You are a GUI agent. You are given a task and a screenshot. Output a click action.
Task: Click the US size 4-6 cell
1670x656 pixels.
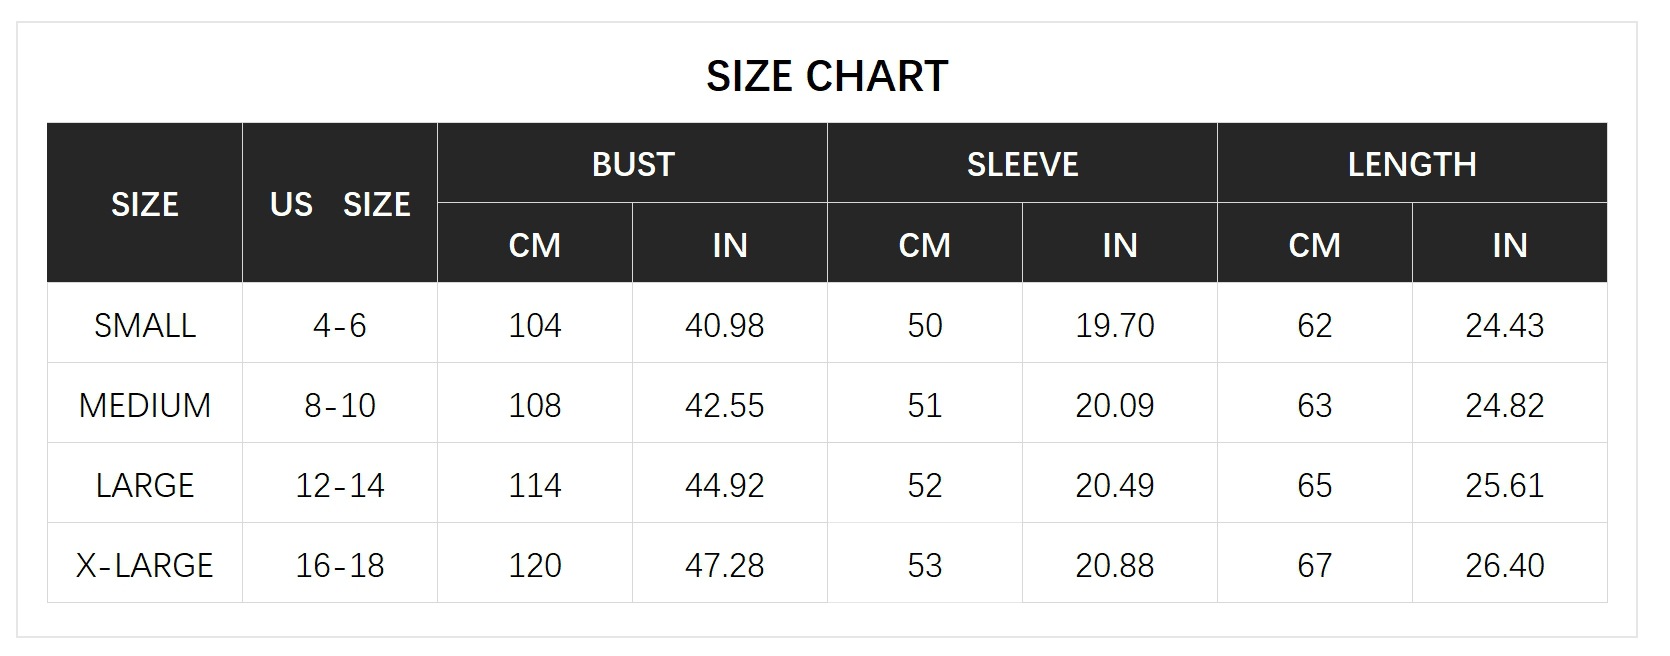[340, 325]
